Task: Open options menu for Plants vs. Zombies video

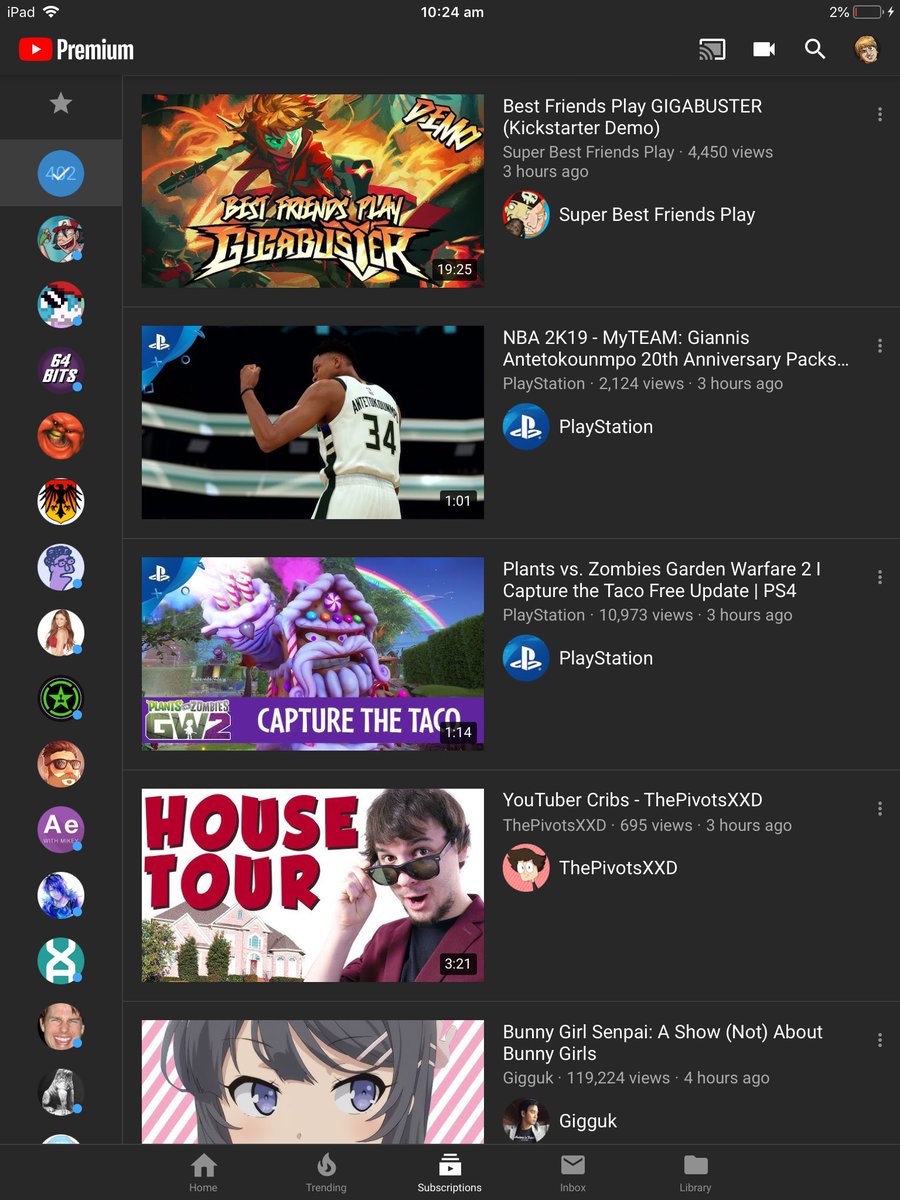Action: 879,577
